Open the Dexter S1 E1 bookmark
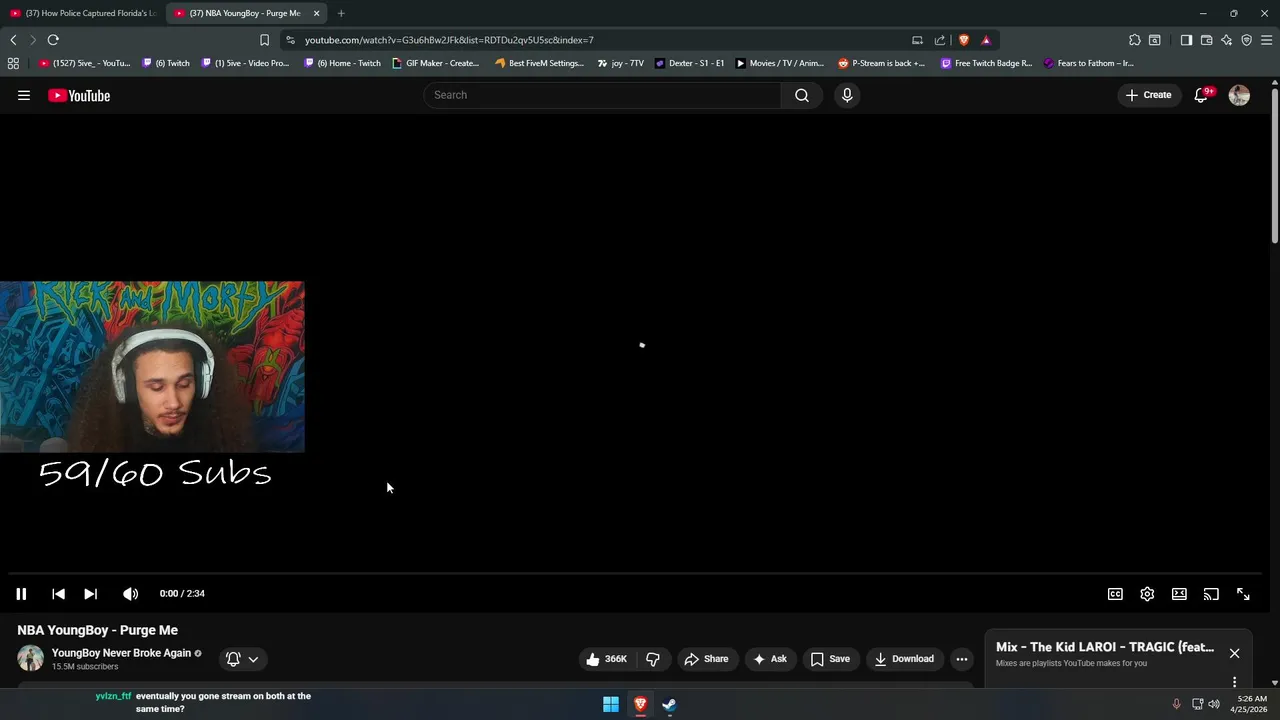Viewport: 1280px width, 720px height. coord(690,63)
